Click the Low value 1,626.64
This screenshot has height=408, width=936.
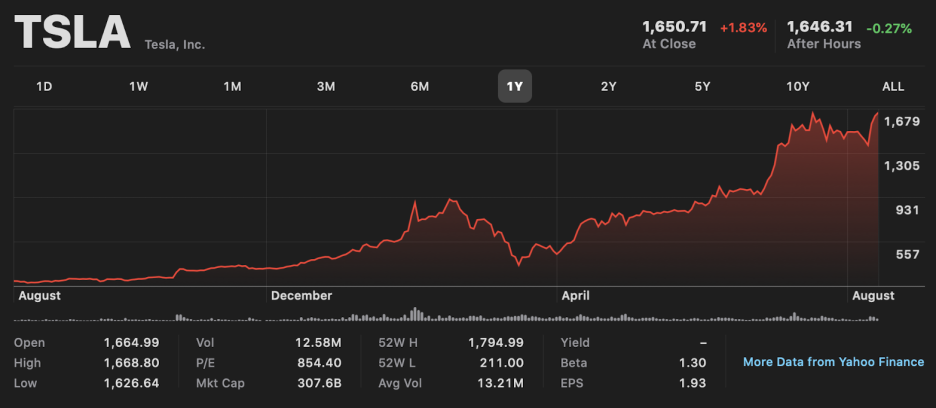(x=131, y=383)
